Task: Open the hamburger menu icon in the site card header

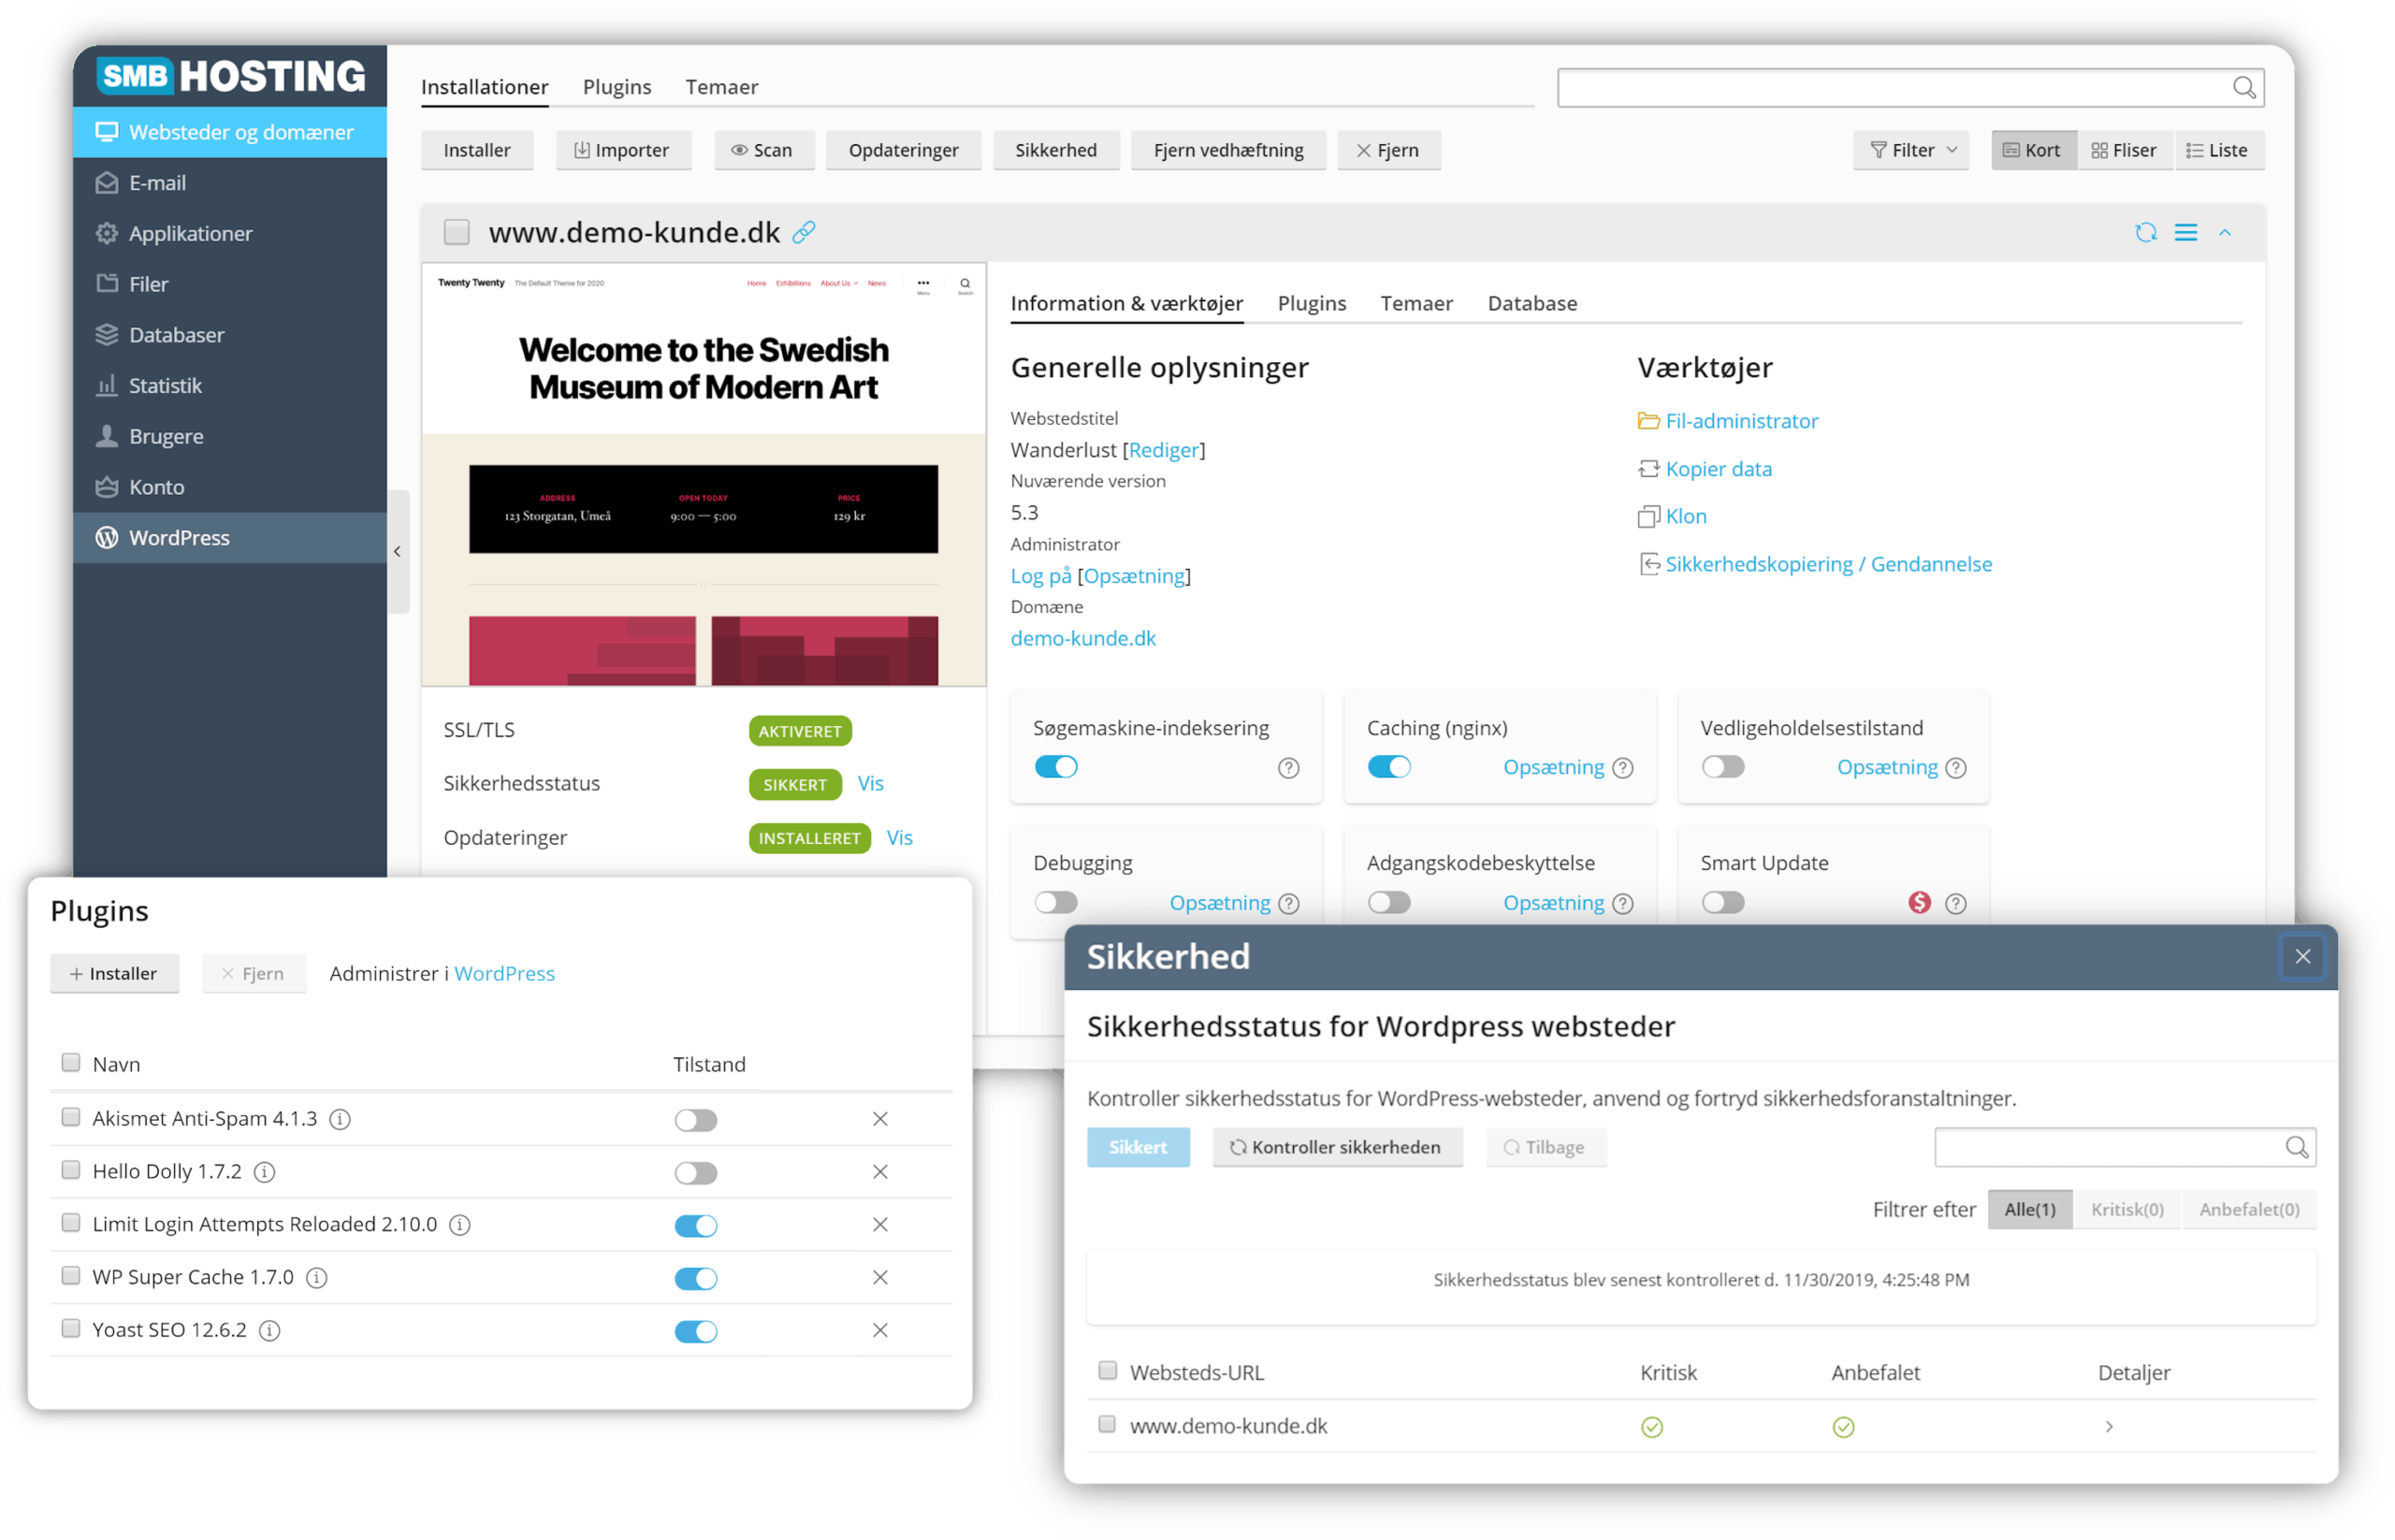Action: point(2185,233)
